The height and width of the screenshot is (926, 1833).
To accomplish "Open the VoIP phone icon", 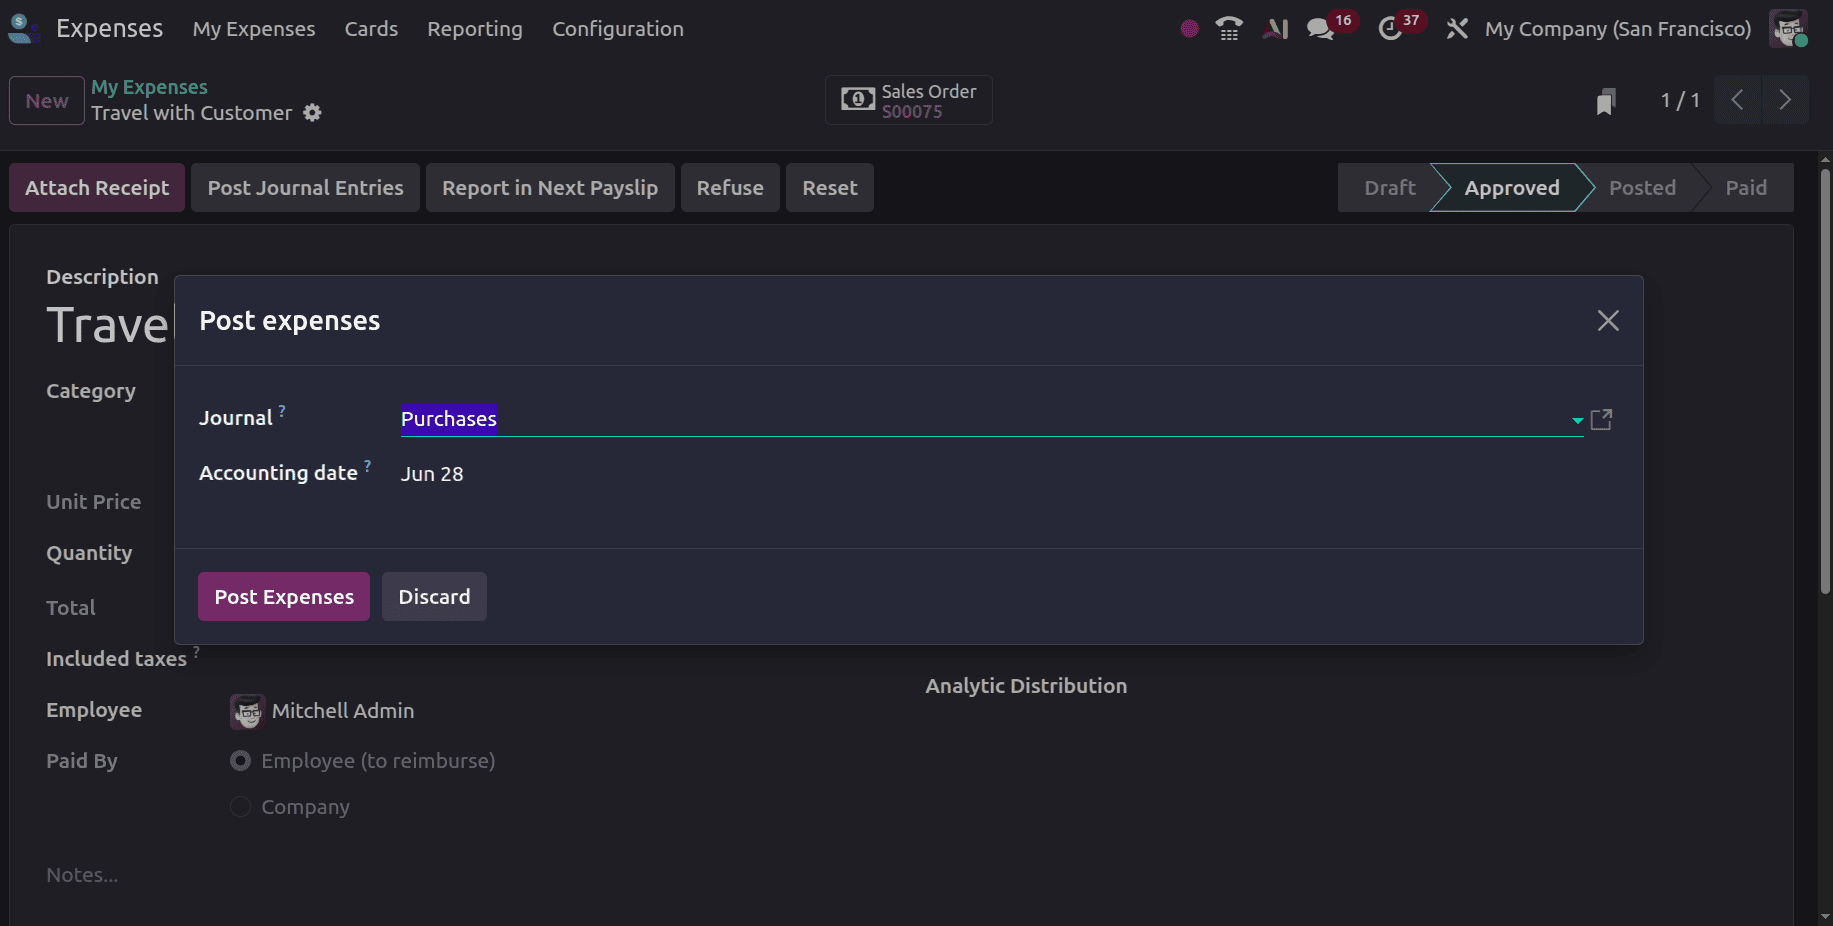I will click(x=1229, y=29).
